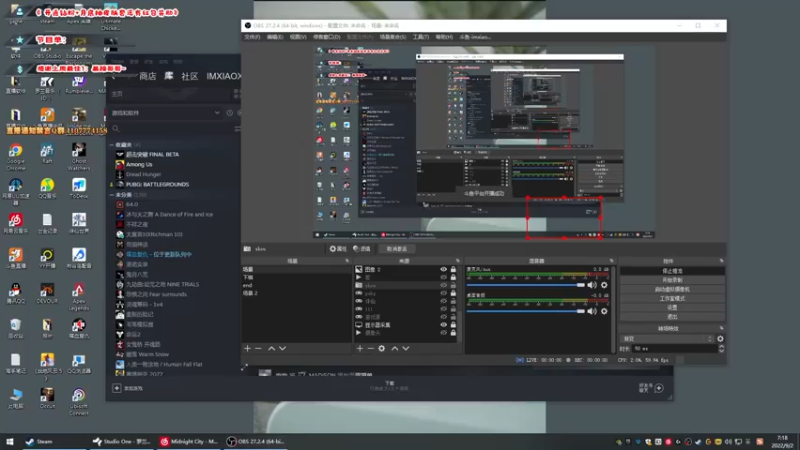Open the scene transition type dropdown
800x450 pixels.
(667, 339)
